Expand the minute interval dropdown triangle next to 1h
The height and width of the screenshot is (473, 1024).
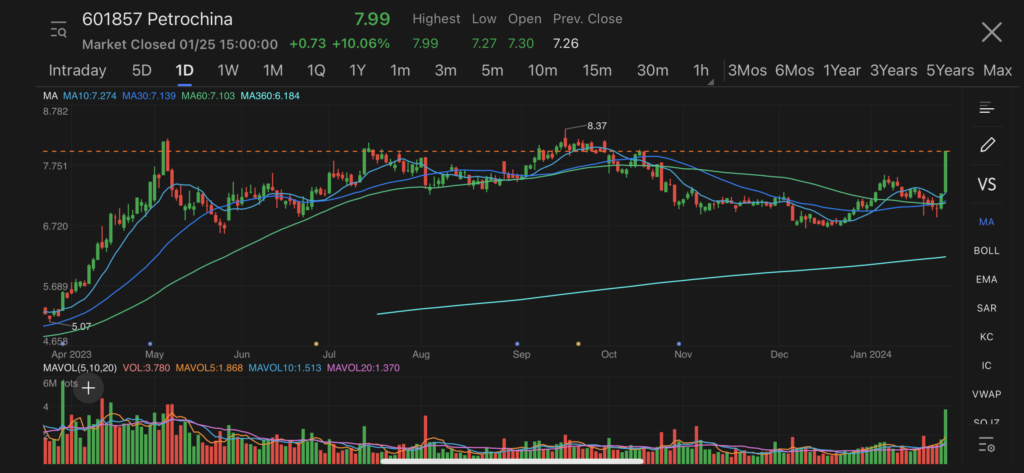pos(711,82)
